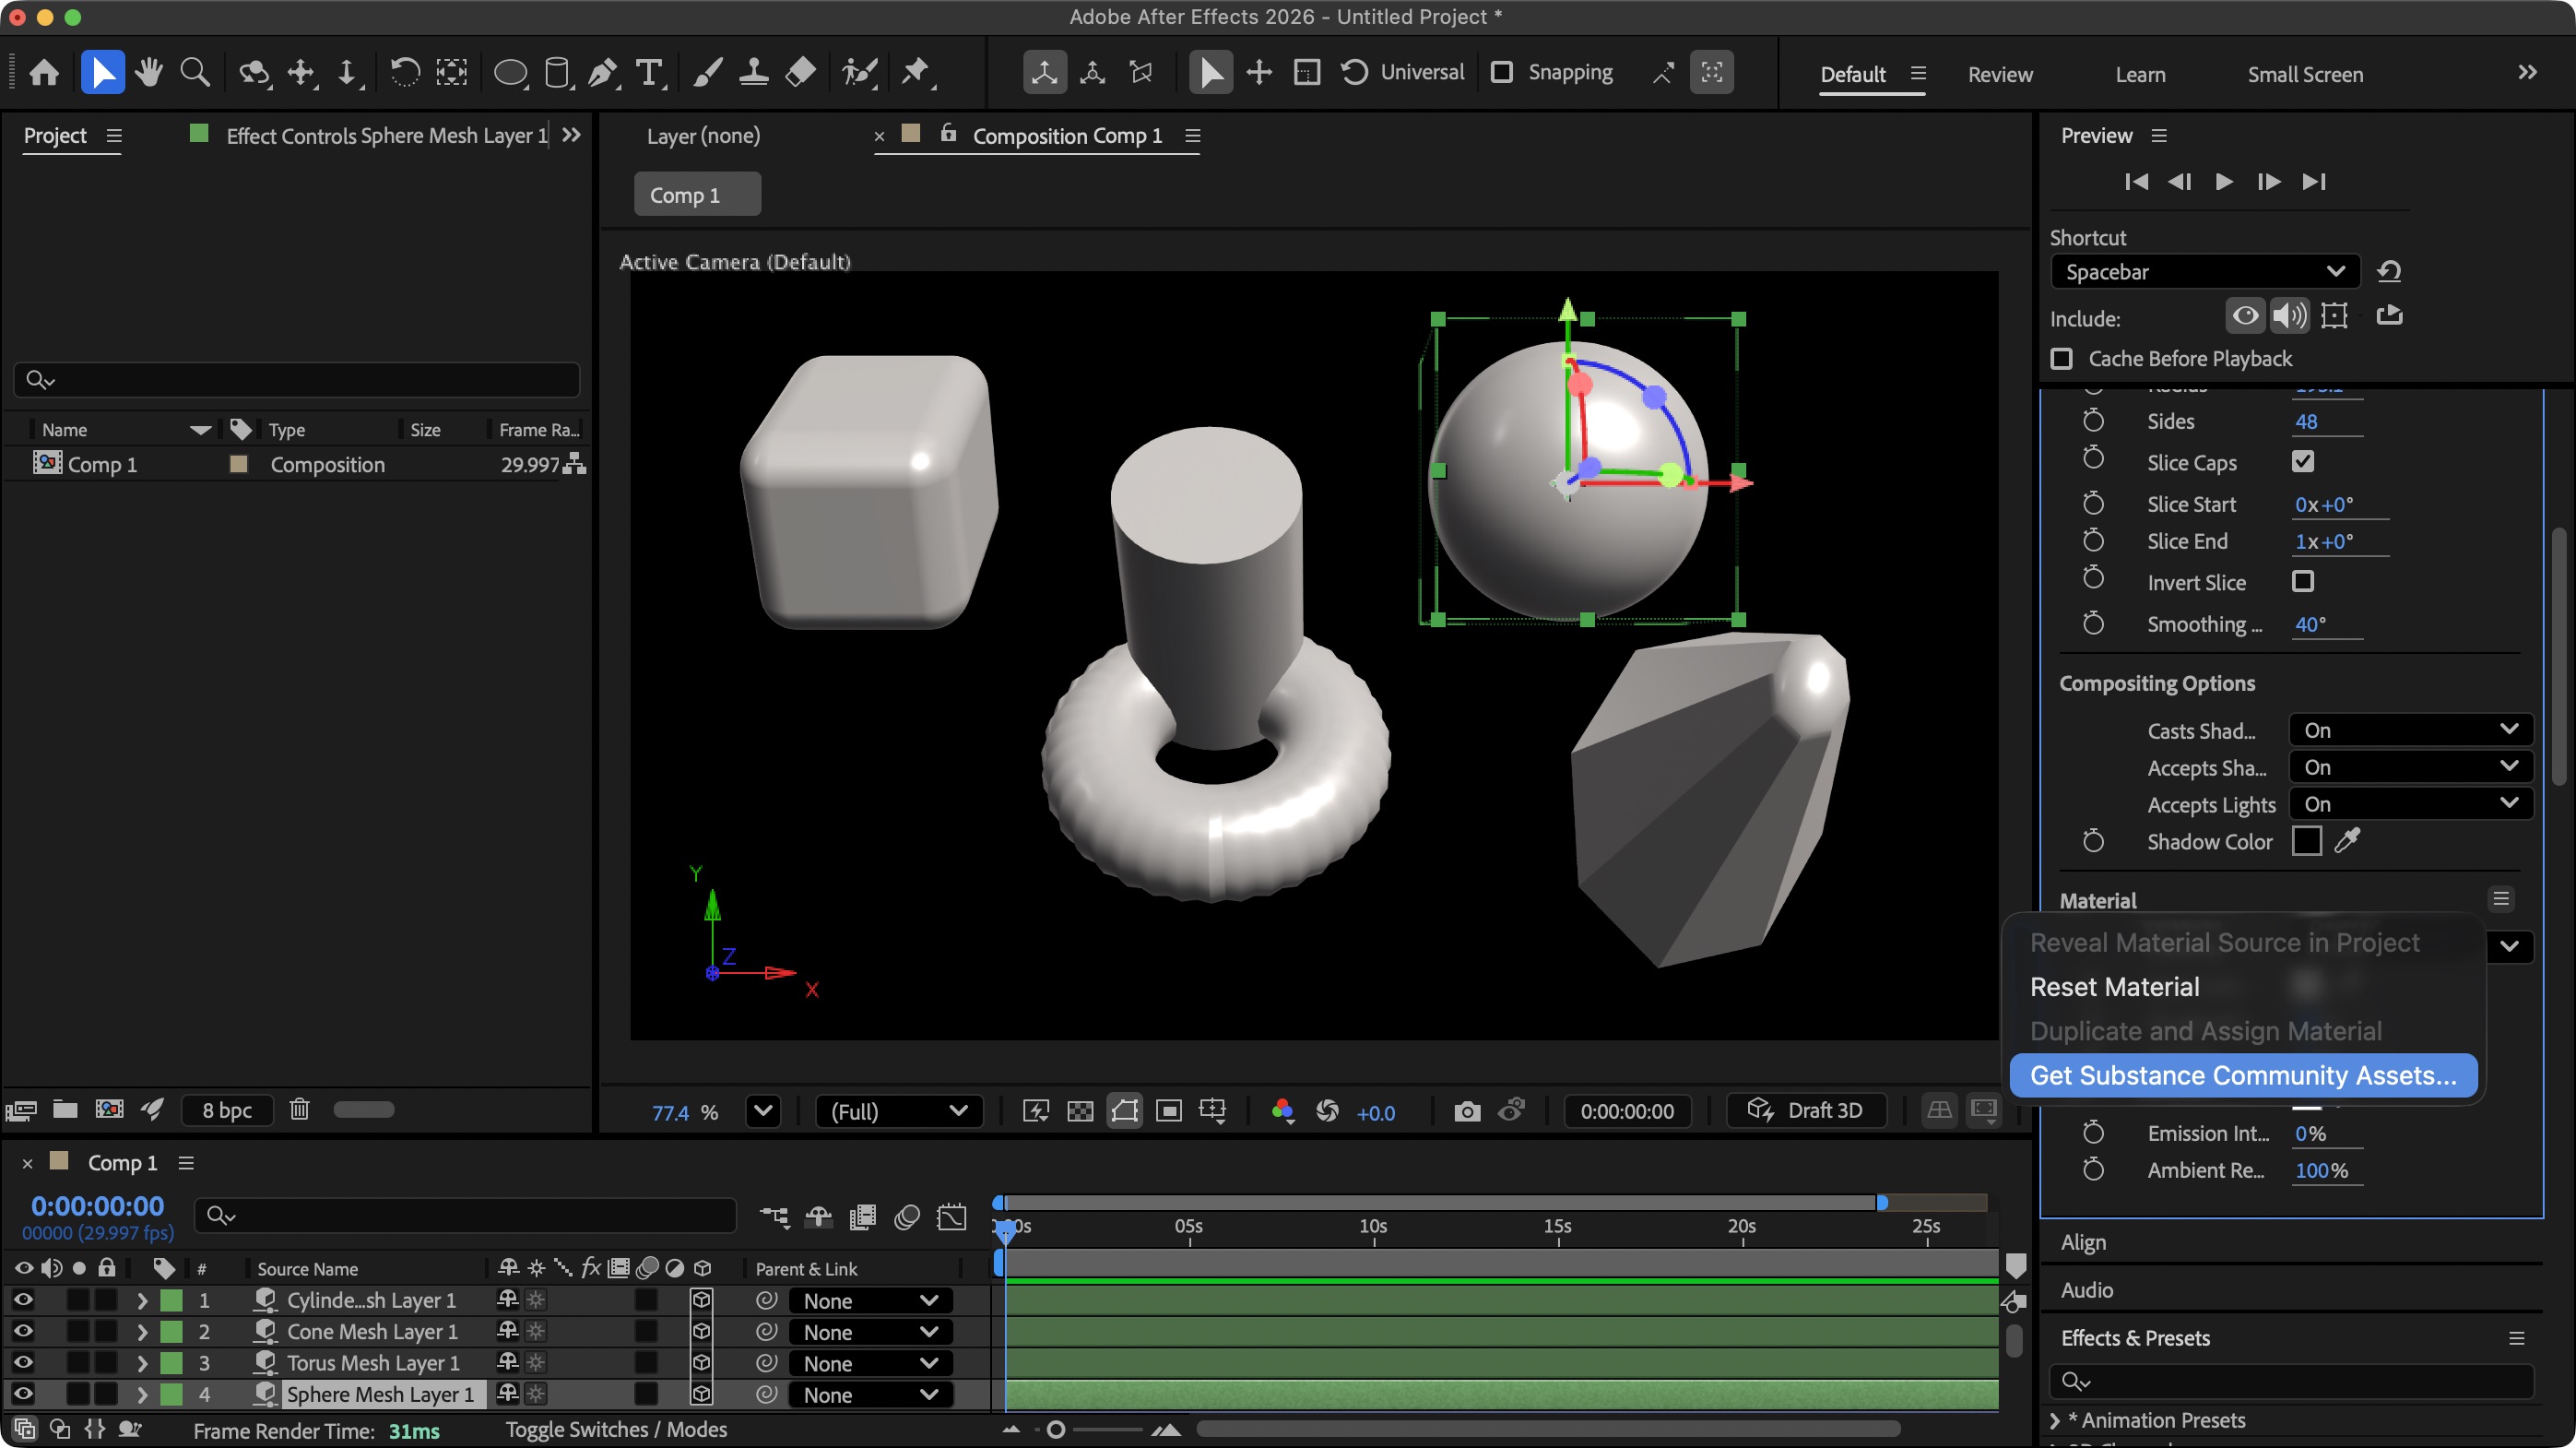Select the Hand tool in the toolbar
Image resolution: width=2576 pixels, height=1448 pixels.
pos(148,71)
